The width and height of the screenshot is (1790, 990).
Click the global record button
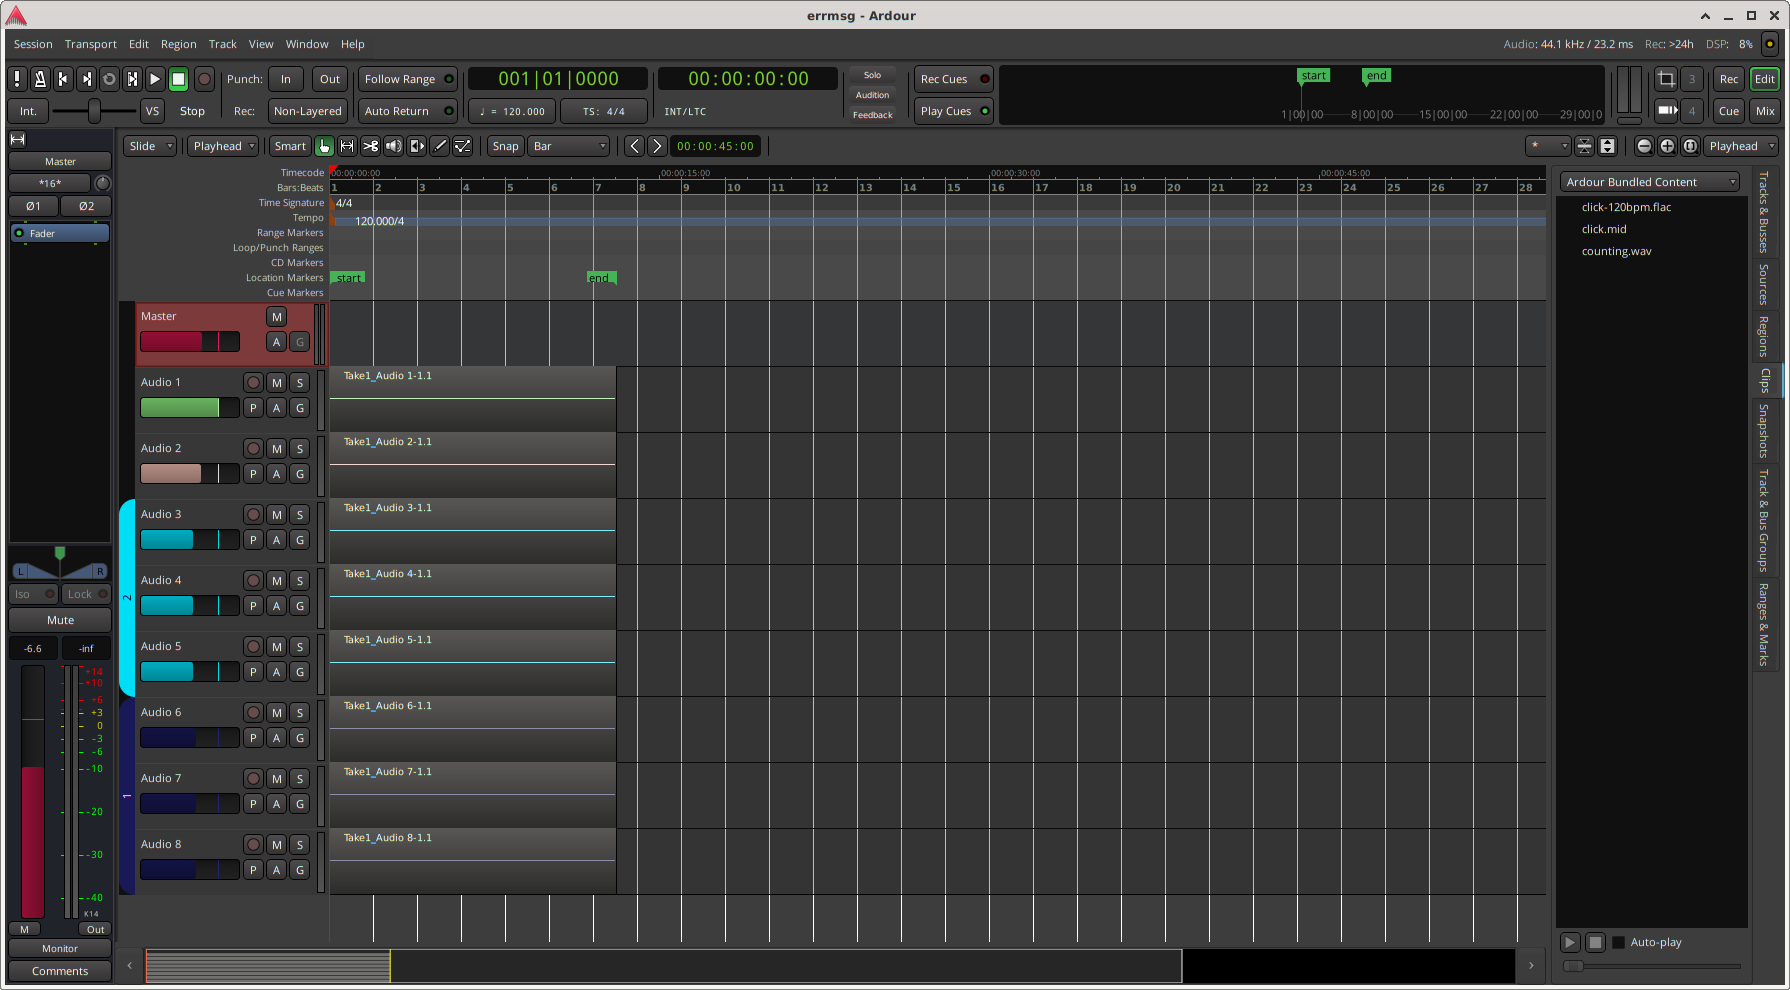(x=204, y=79)
